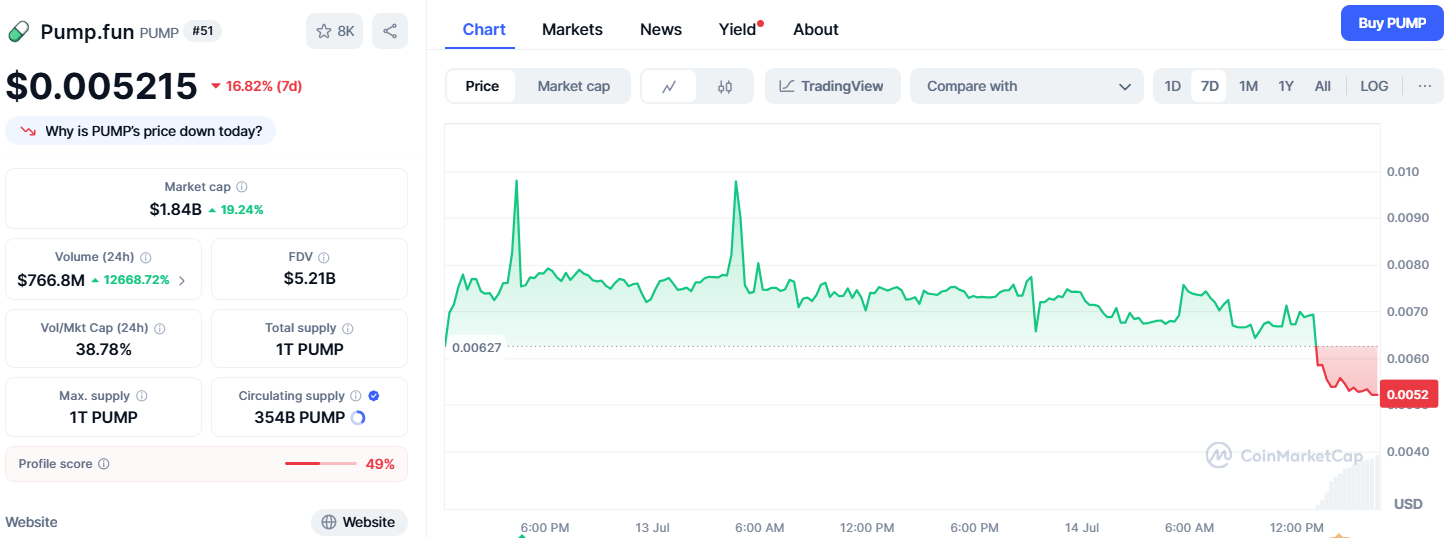Image resolution: width=1446 pixels, height=538 pixels.
Task: Click Max. supply info icon
Action: coord(141,396)
